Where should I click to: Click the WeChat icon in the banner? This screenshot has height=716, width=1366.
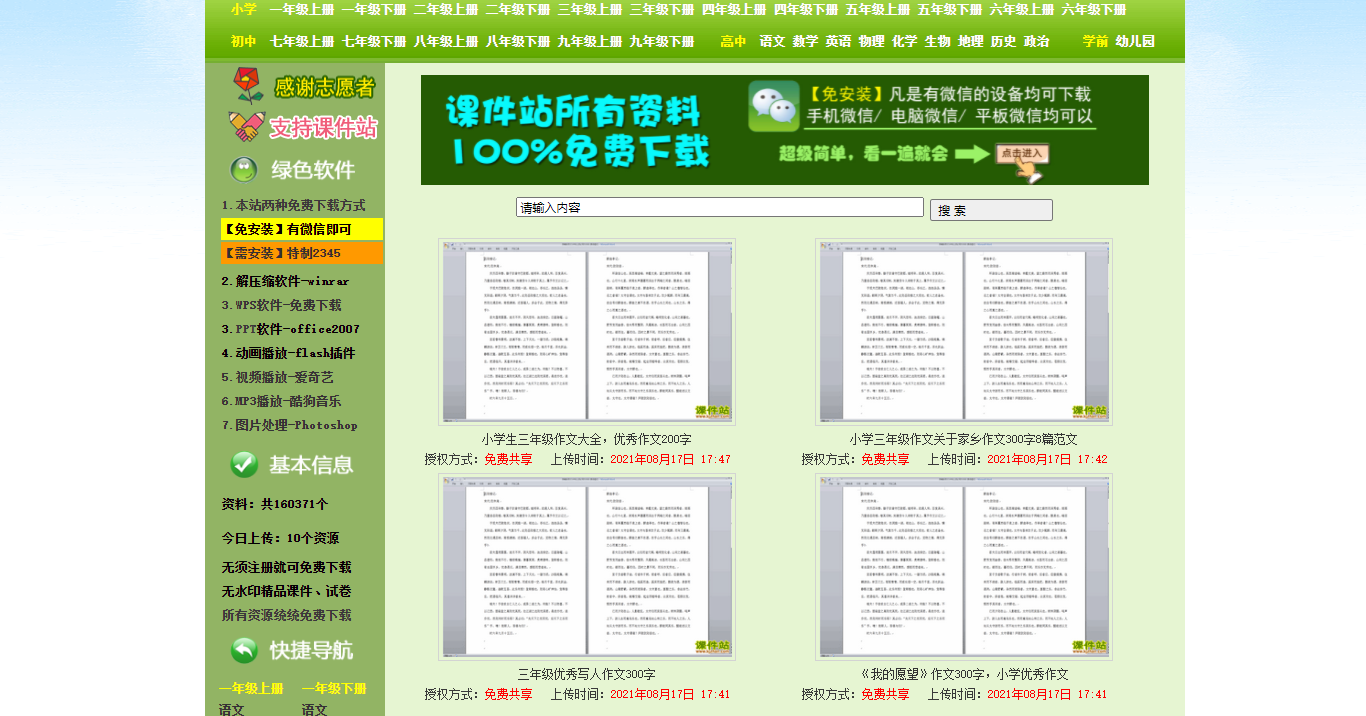[x=771, y=104]
